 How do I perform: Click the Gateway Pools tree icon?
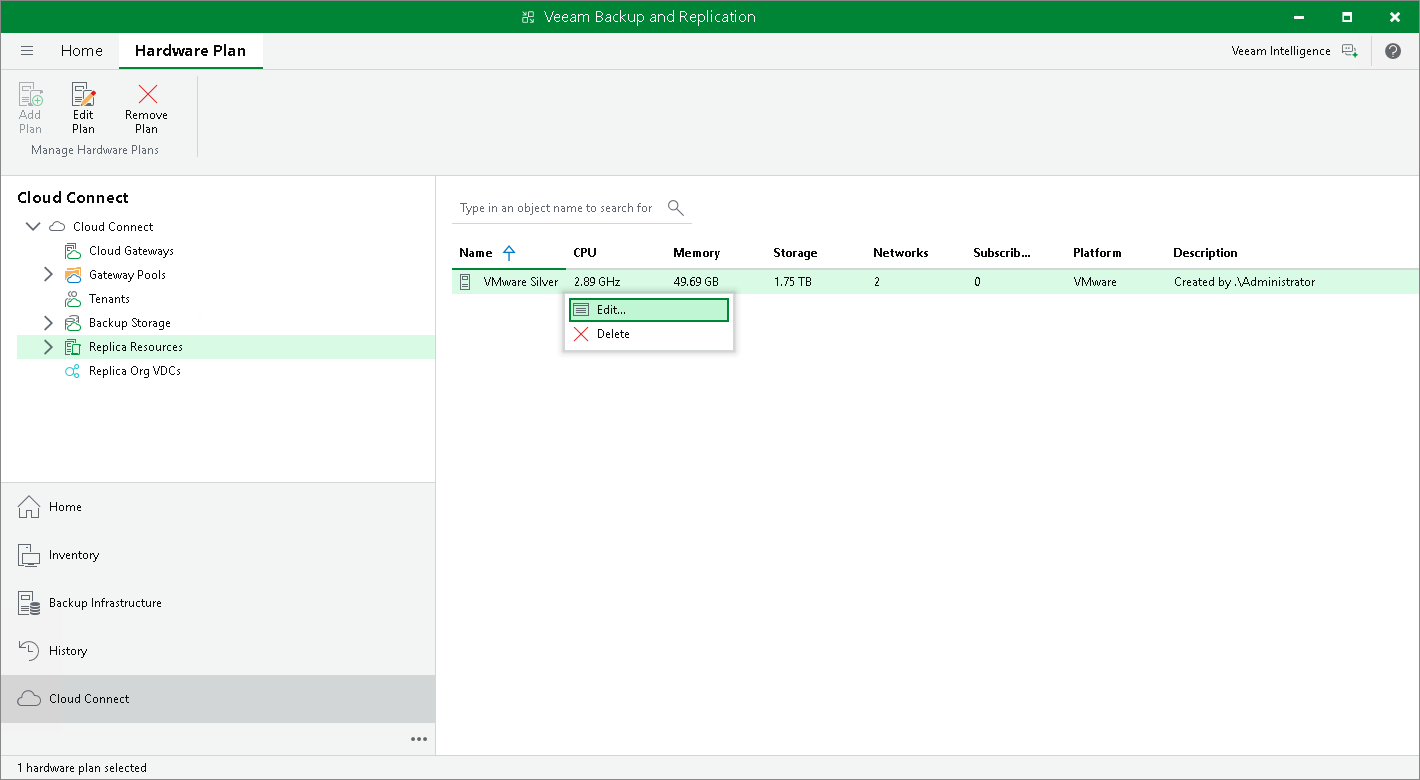coord(73,275)
